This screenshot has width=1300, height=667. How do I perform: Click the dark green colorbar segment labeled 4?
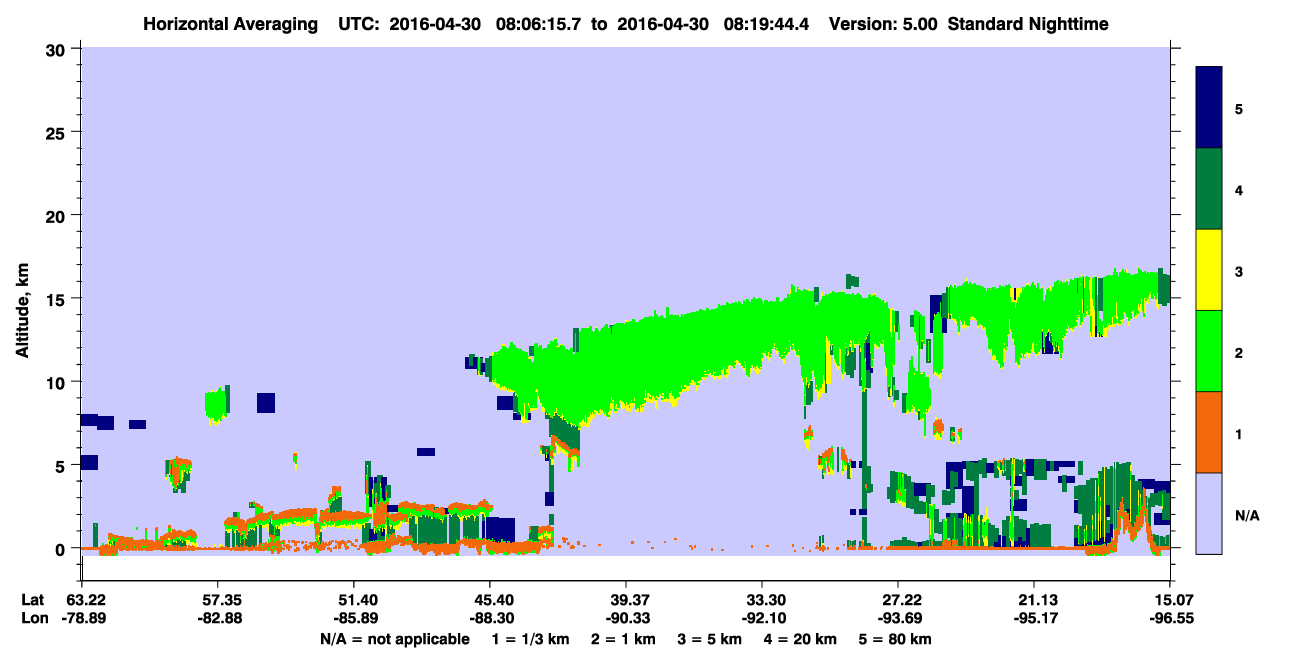tap(1209, 188)
